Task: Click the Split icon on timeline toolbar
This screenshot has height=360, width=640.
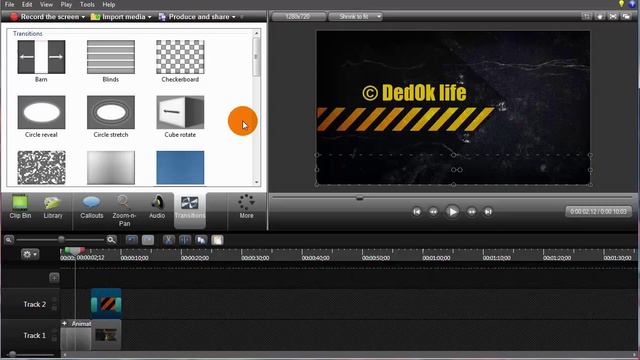Action: tap(184, 240)
